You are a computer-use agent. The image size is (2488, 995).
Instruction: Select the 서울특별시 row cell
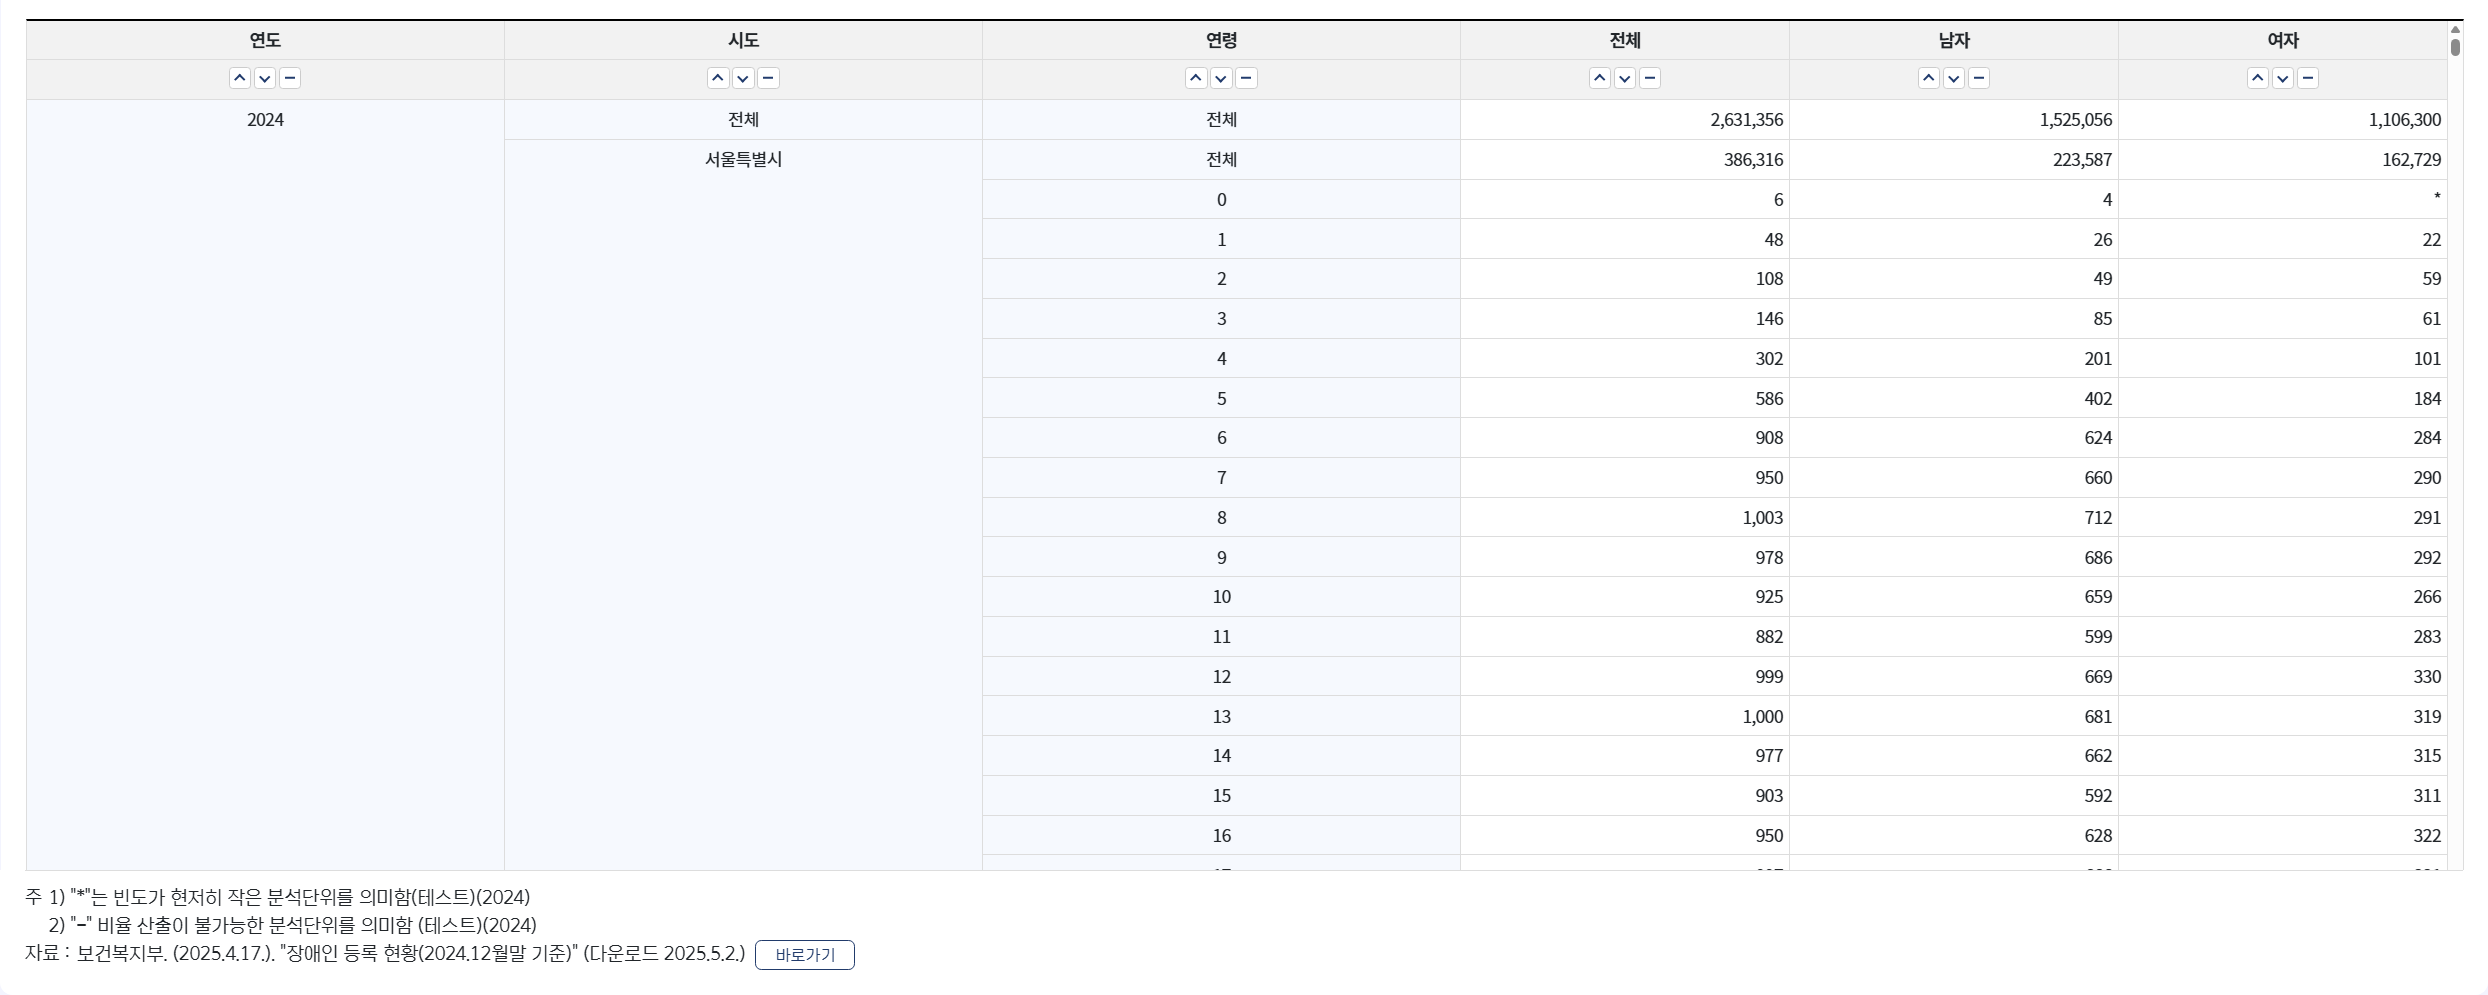743,159
